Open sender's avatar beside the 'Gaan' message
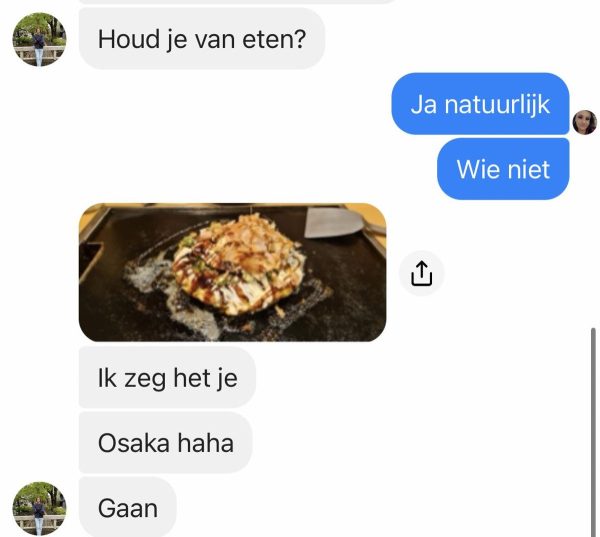The width and height of the screenshot is (600, 537). [x=39, y=508]
